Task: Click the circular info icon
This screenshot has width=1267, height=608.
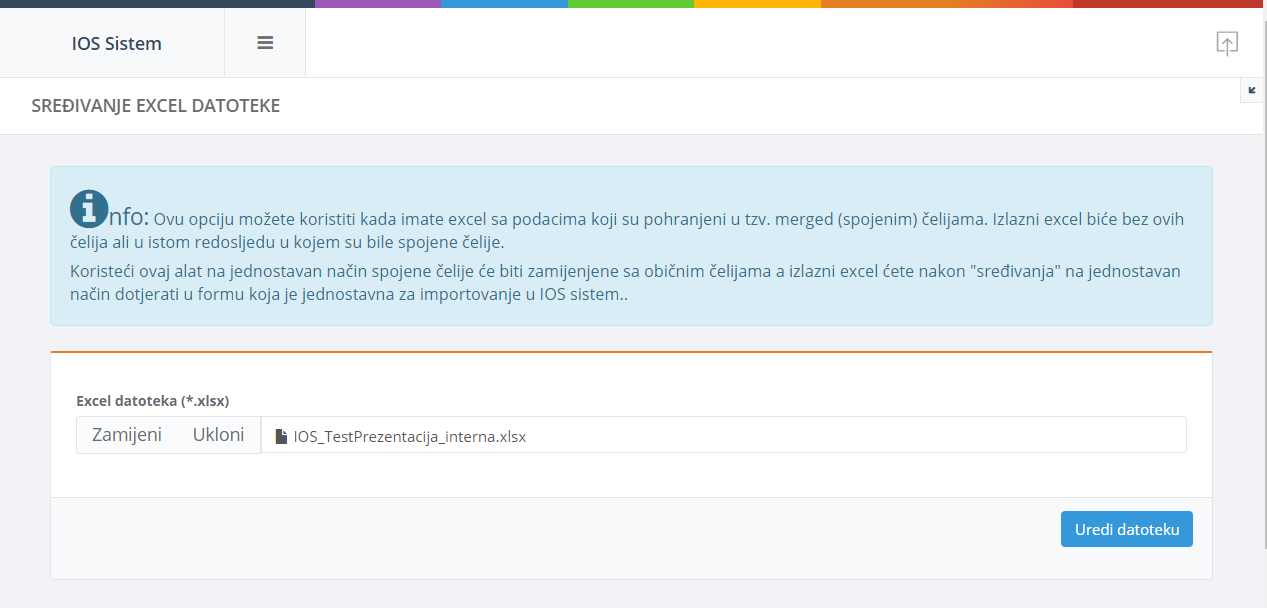Action: tap(89, 209)
